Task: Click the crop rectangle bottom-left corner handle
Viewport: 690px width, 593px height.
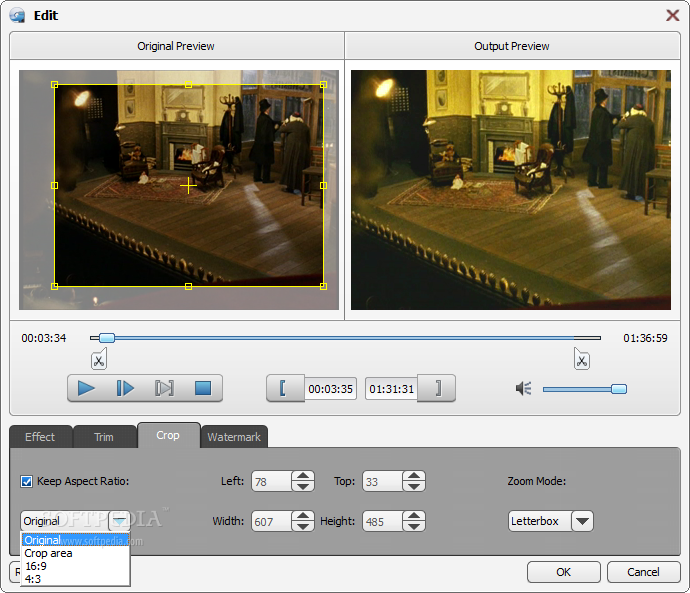Action: click(x=55, y=286)
